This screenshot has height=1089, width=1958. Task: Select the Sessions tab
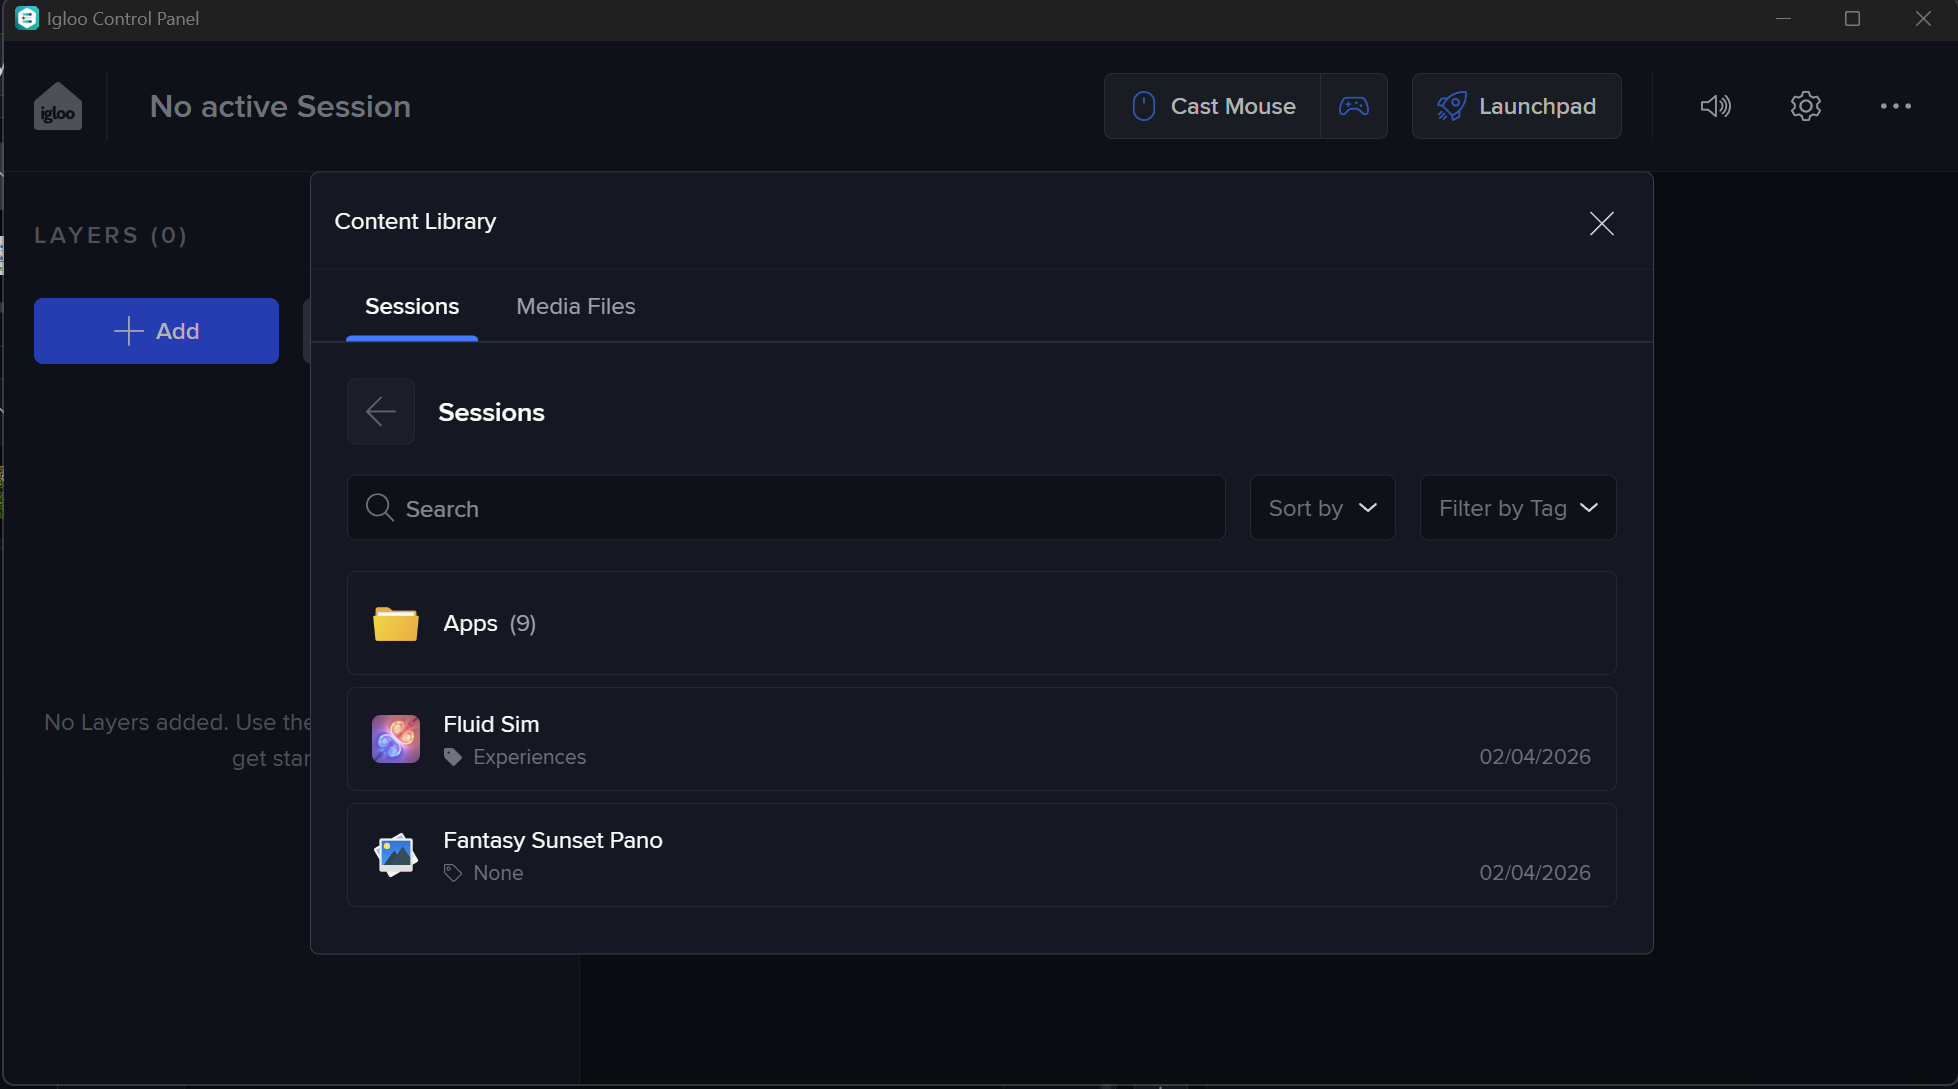point(412,306)
